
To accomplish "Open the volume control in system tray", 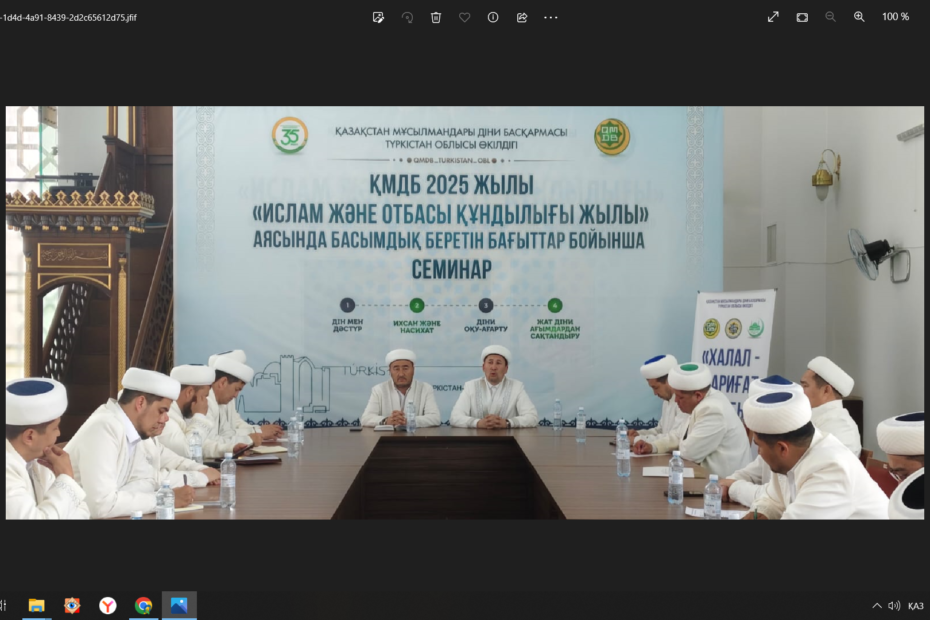I will pyautogui.click(x=894, y=605).
